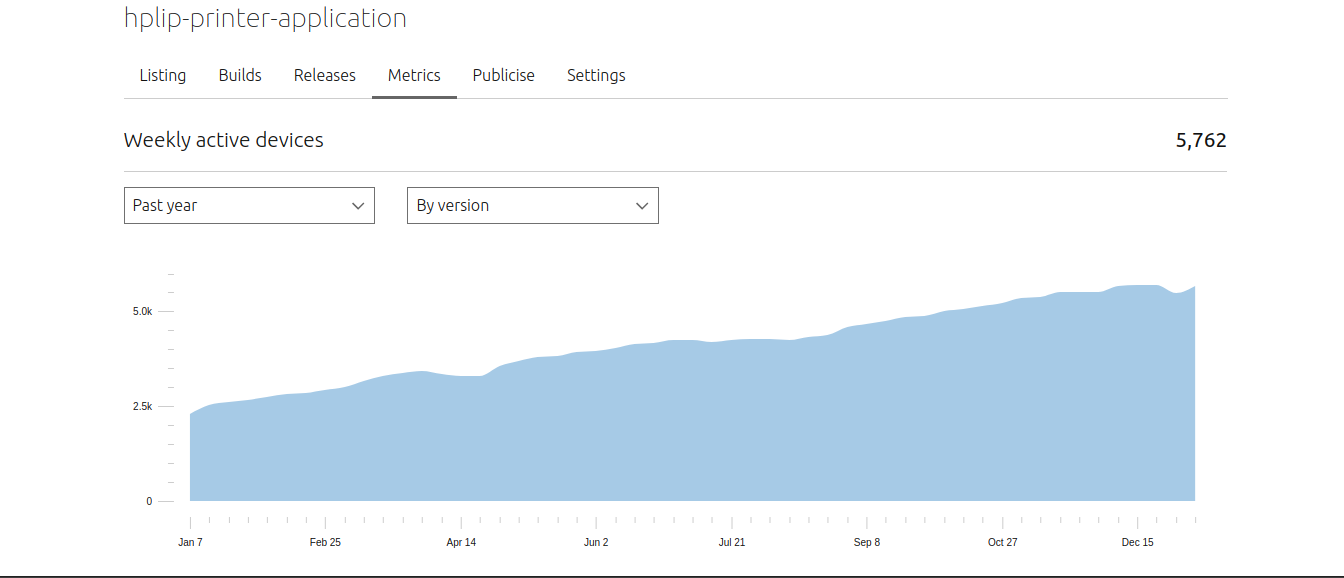Click the Jul 21 axis label
The width and height of the screenshot is (1344, 578).
point(732,542)
